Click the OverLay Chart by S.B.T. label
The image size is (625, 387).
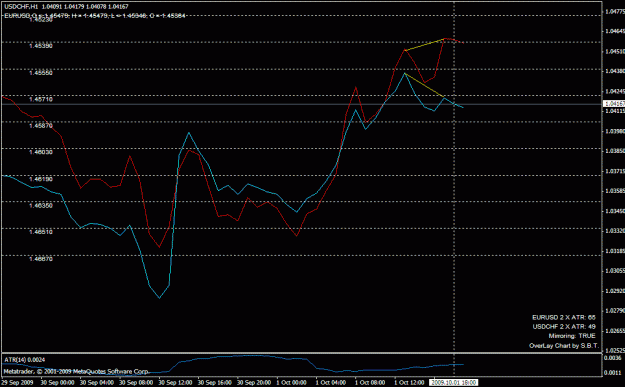coord(564,346)
